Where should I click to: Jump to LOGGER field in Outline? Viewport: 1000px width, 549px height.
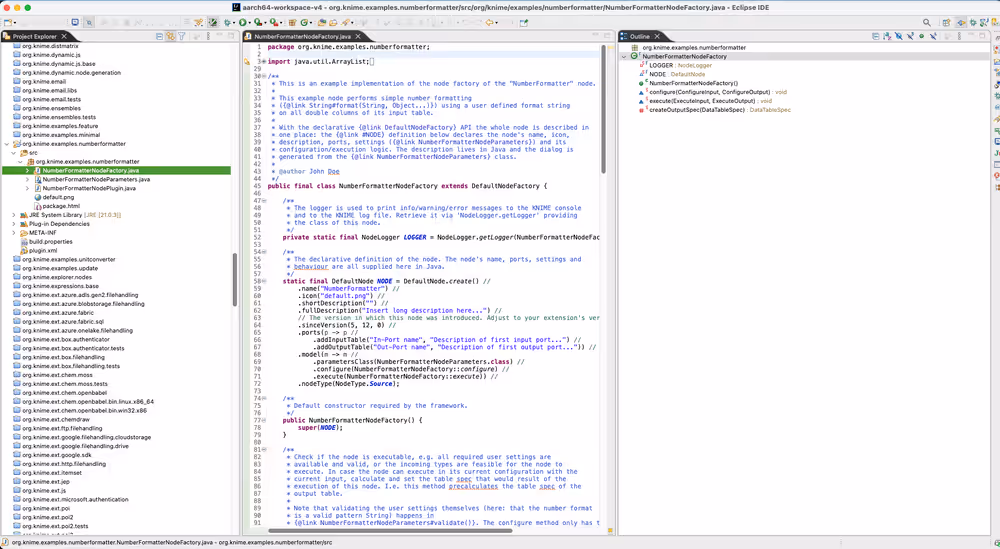click(676, 65)
